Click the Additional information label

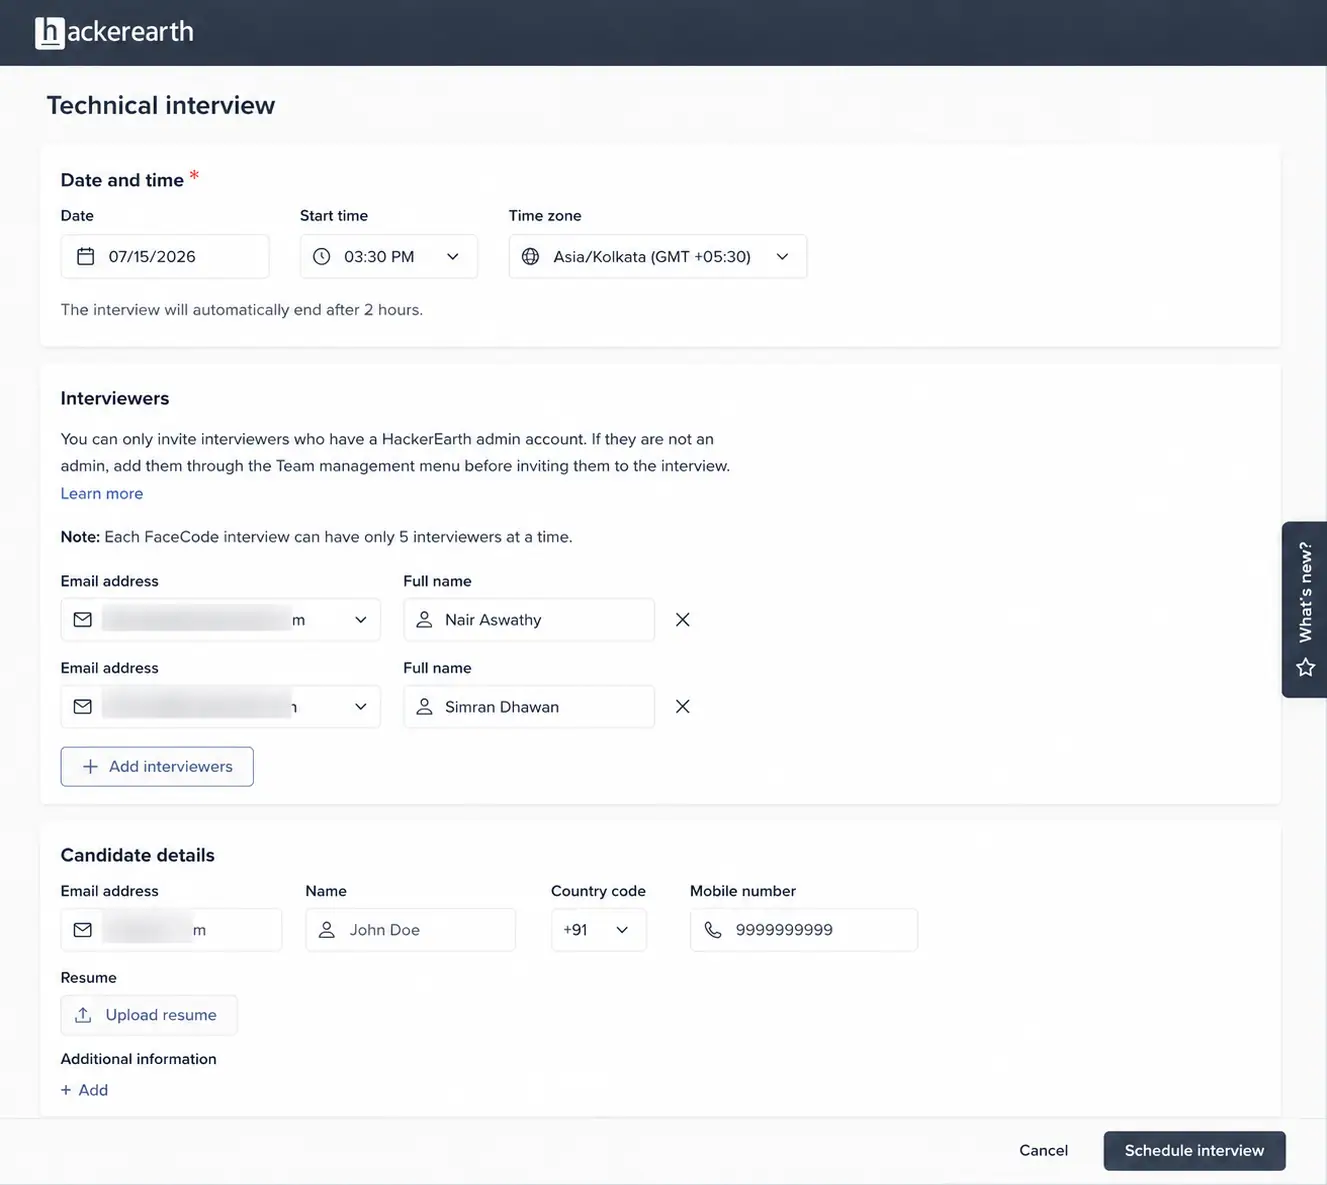[139, 1059]
